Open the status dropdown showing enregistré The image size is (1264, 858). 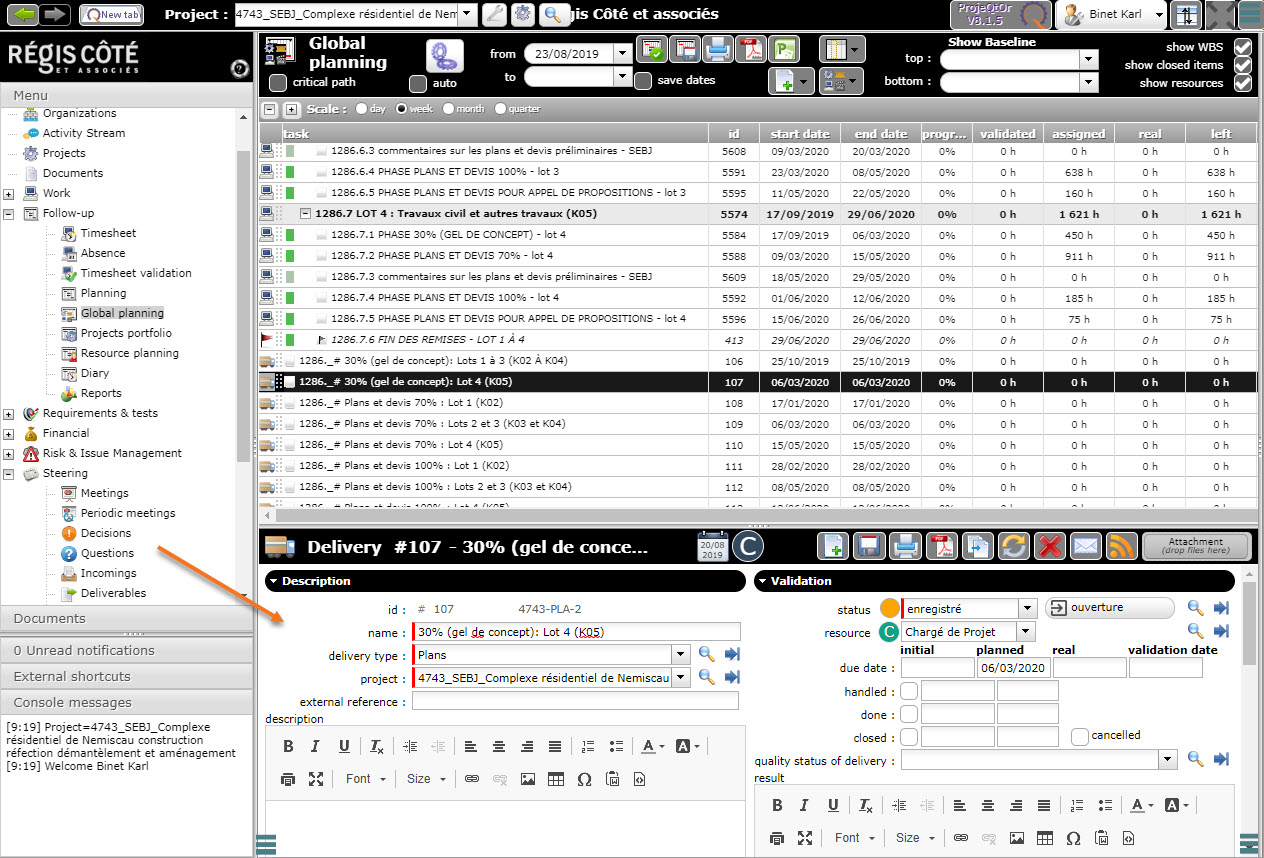[x=1027, y=608]
